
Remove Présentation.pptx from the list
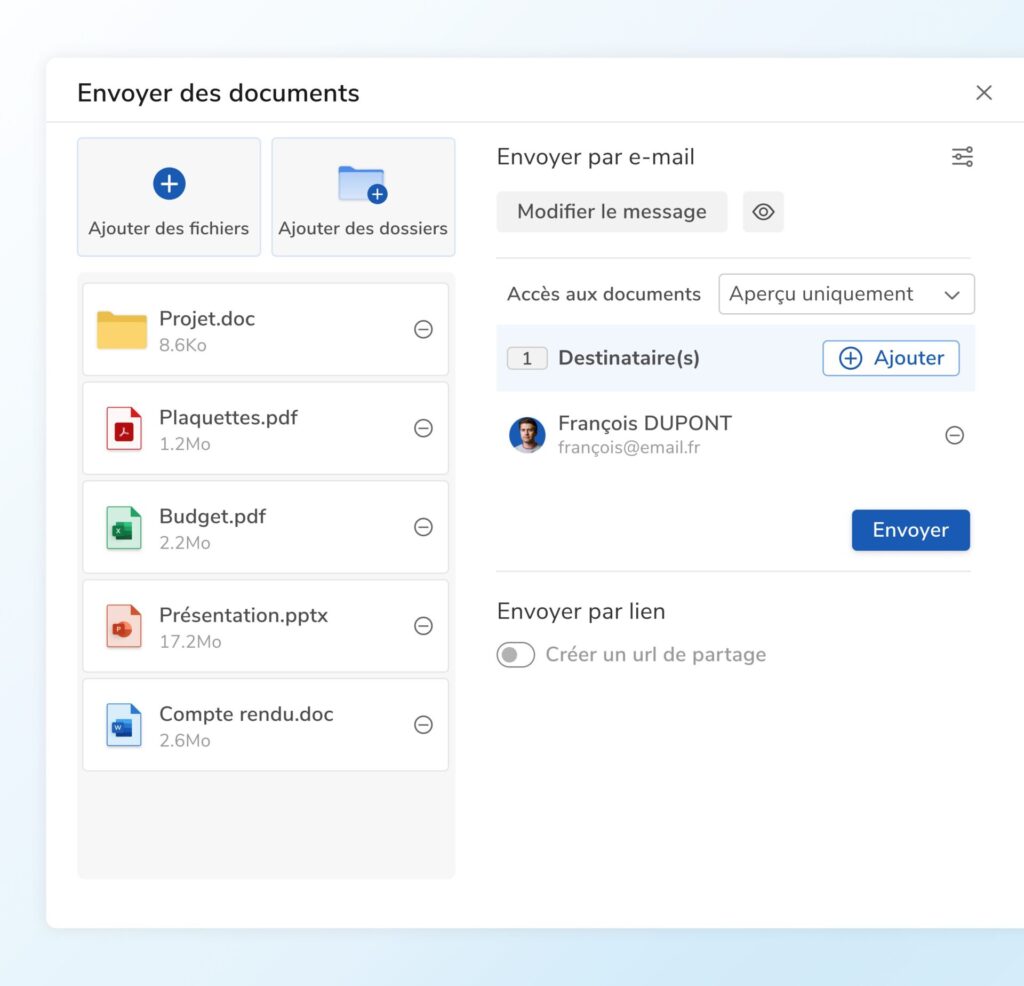pos(423,626)
